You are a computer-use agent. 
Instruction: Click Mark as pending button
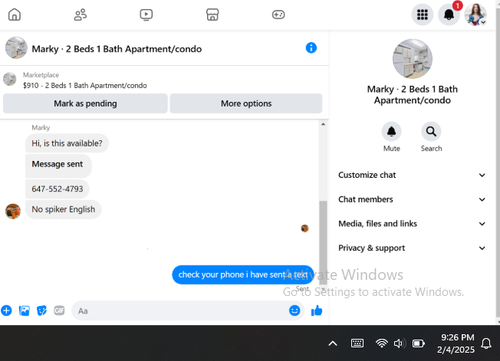click(x=85, y=103)
